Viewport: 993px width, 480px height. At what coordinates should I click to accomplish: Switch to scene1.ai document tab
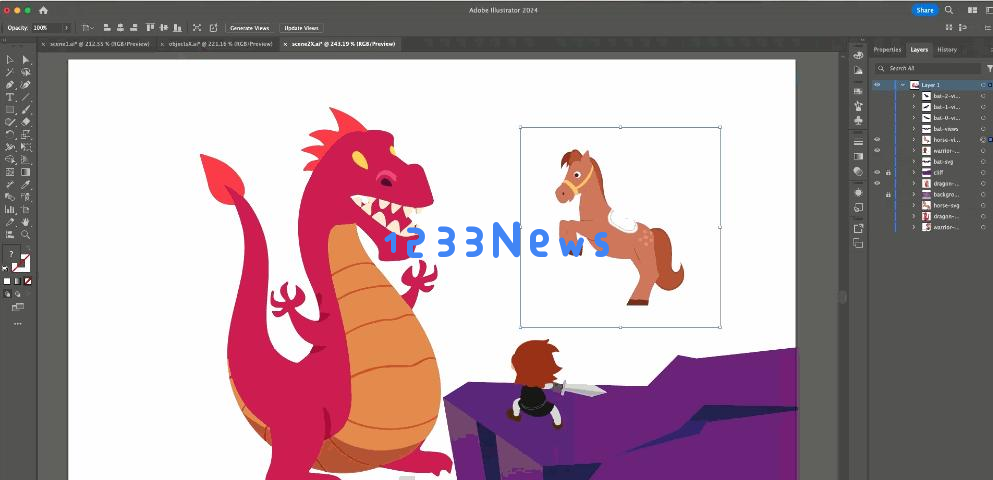[x=99, y=44]
